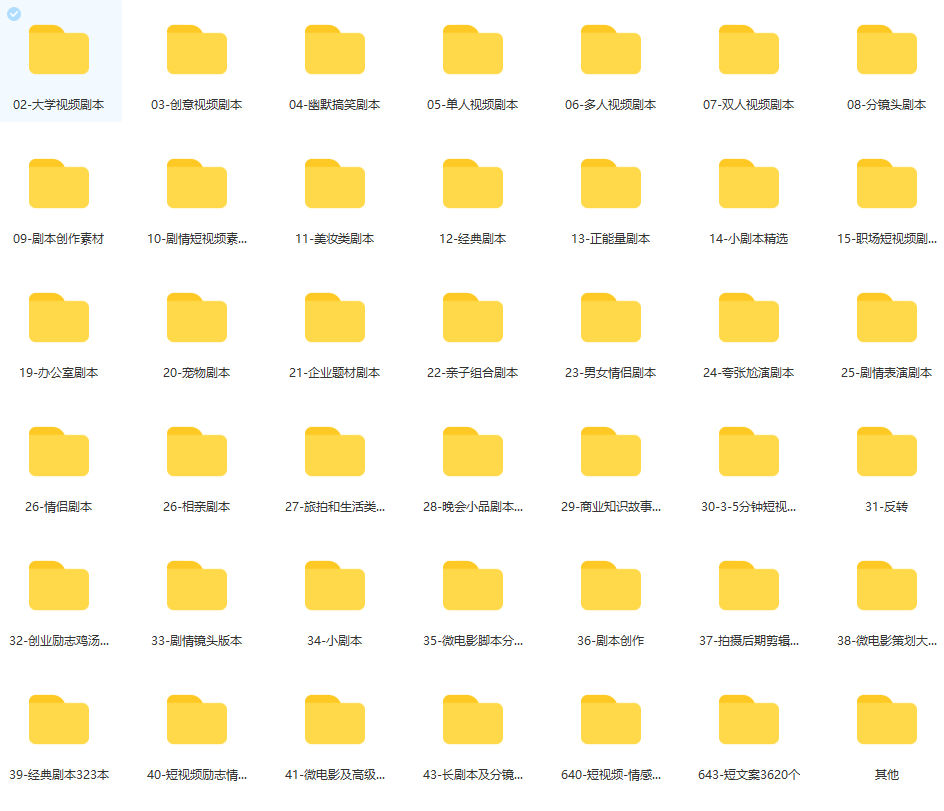The image size is (944, 811).
Task: Select the 34-小剧本 folder icon
Action: pyautogui.click(x=335, y=586)
